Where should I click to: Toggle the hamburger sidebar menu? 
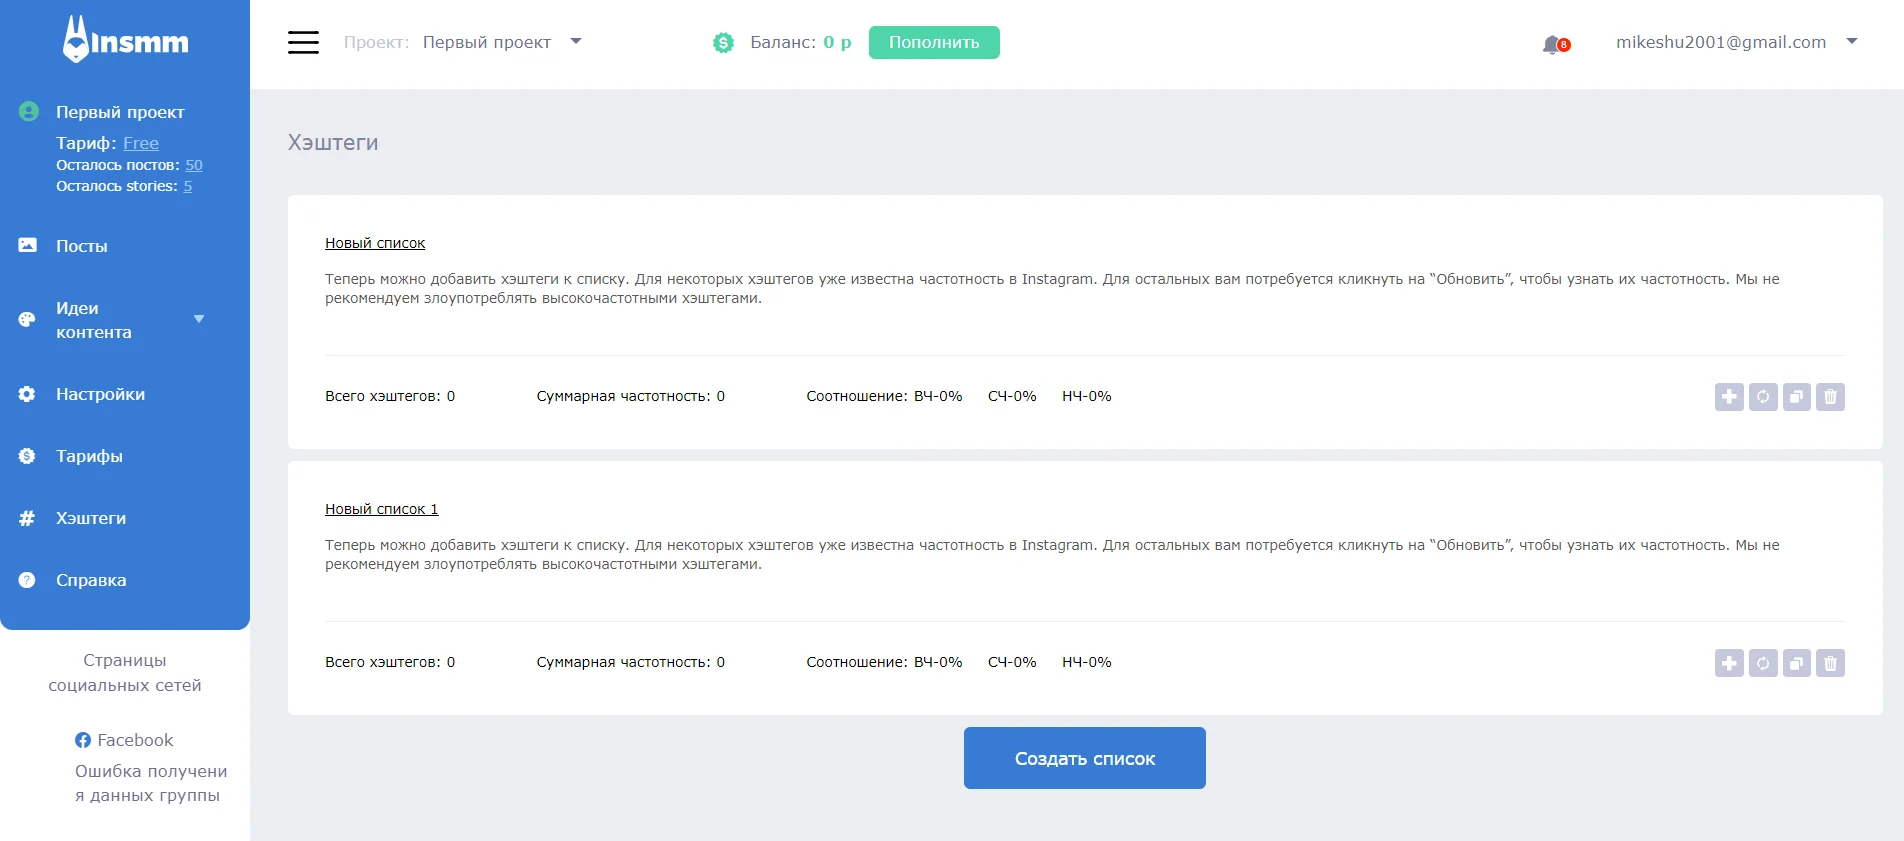[303, 42]
